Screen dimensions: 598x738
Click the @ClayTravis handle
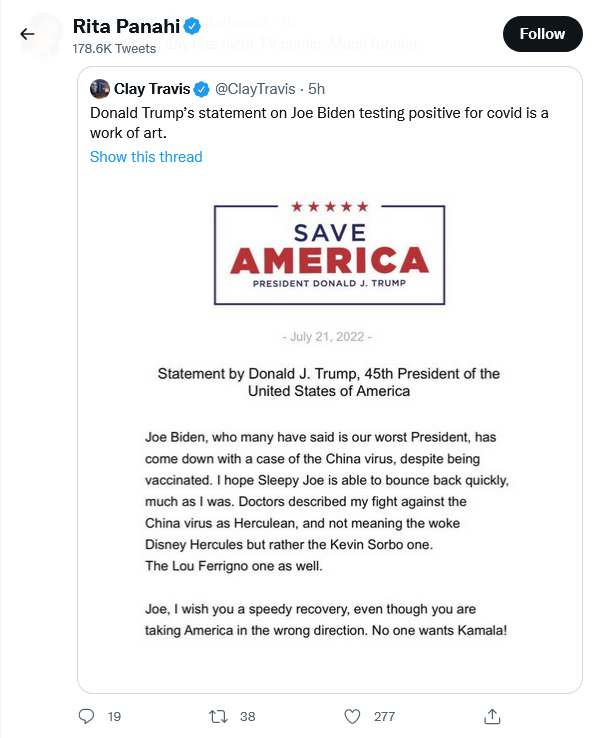[x=255, y=89]
